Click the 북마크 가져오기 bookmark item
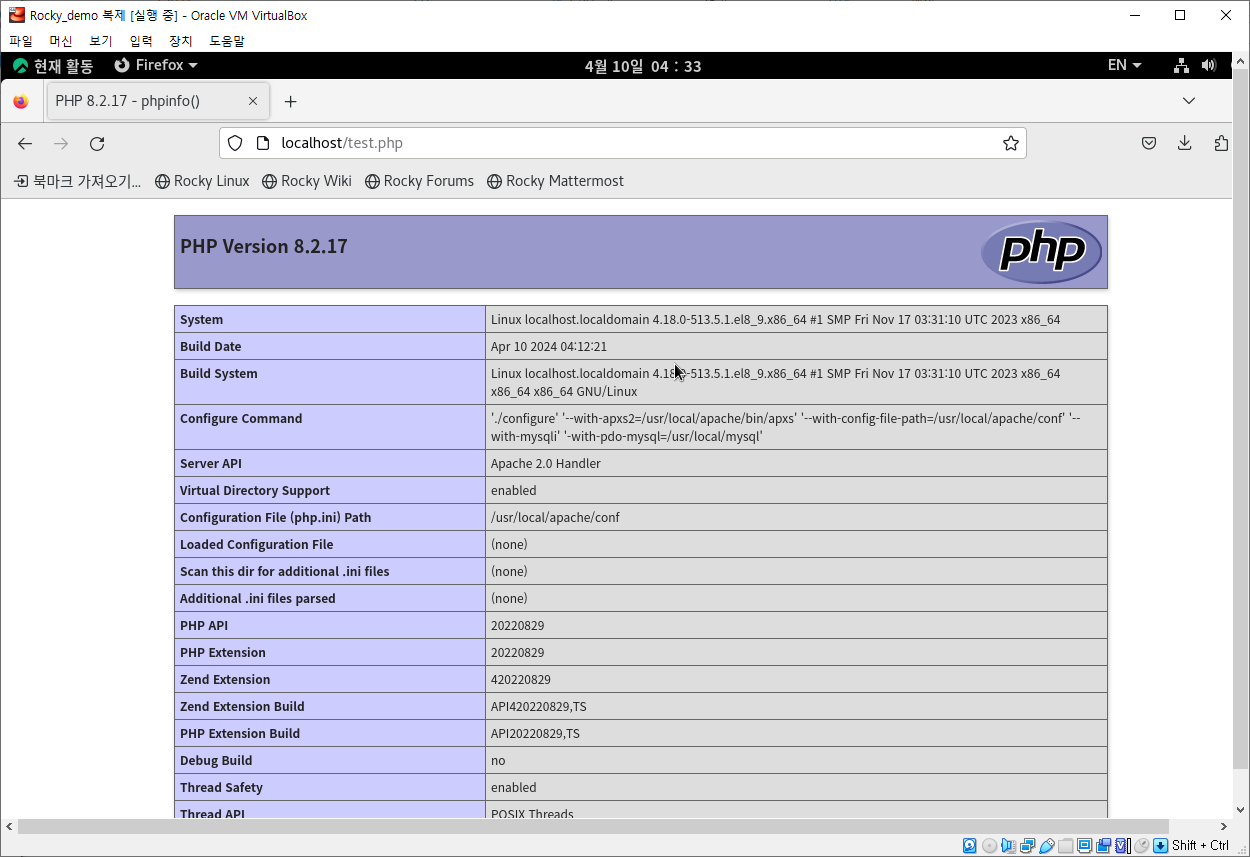The width and height of the screenshot is (1250, 857). coord(77,181)
